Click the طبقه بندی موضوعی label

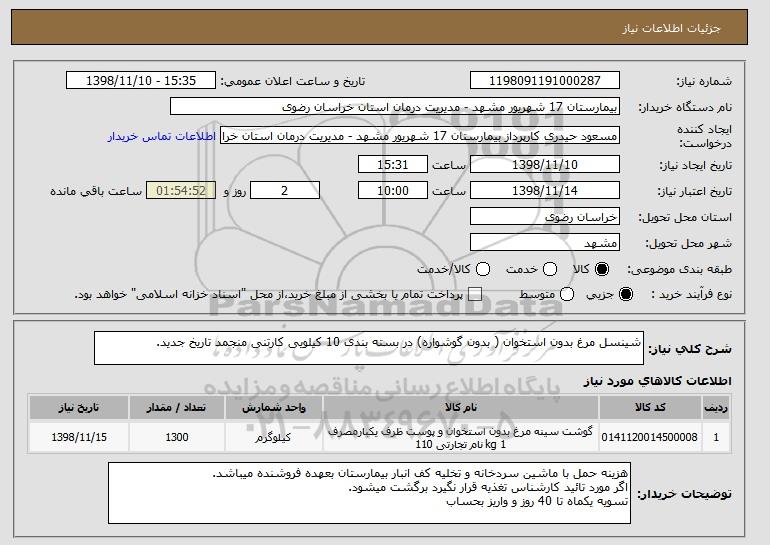[x=680, y=269]
